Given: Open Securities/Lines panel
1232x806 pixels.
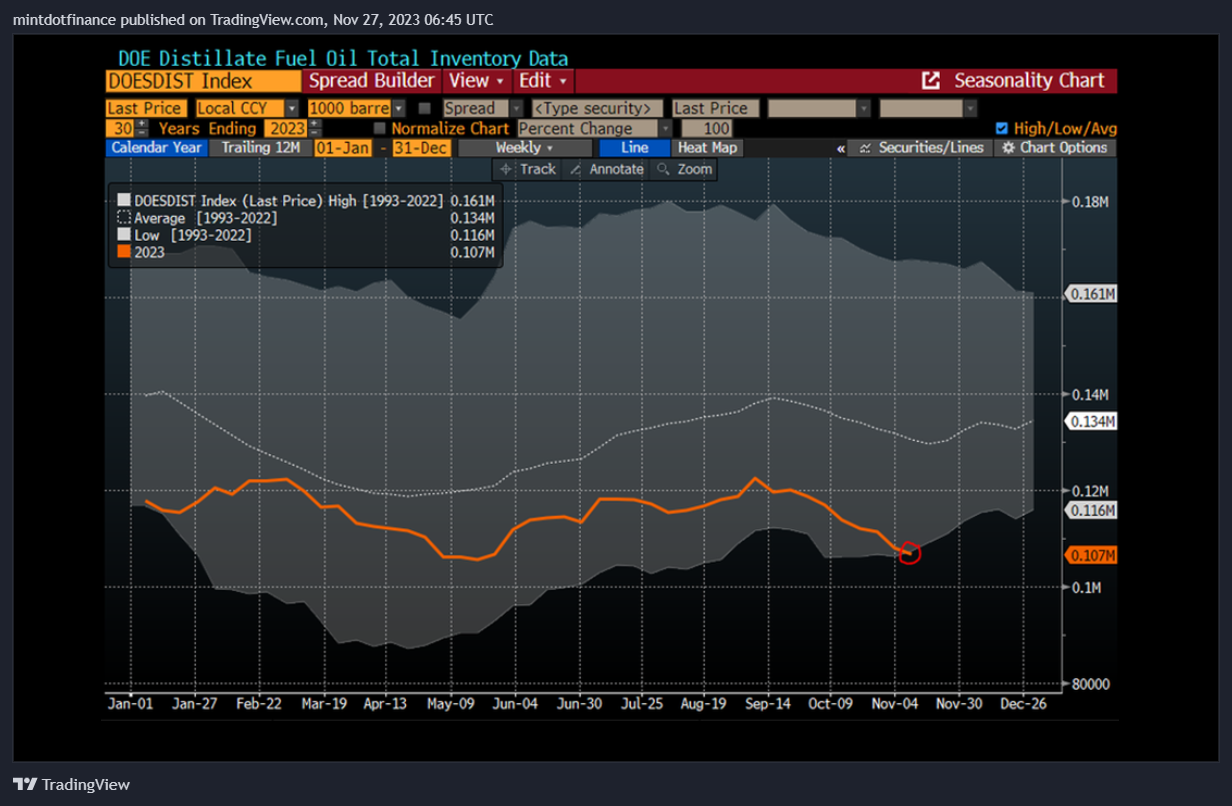Looking at the screenshot, I should click(921, 147).
